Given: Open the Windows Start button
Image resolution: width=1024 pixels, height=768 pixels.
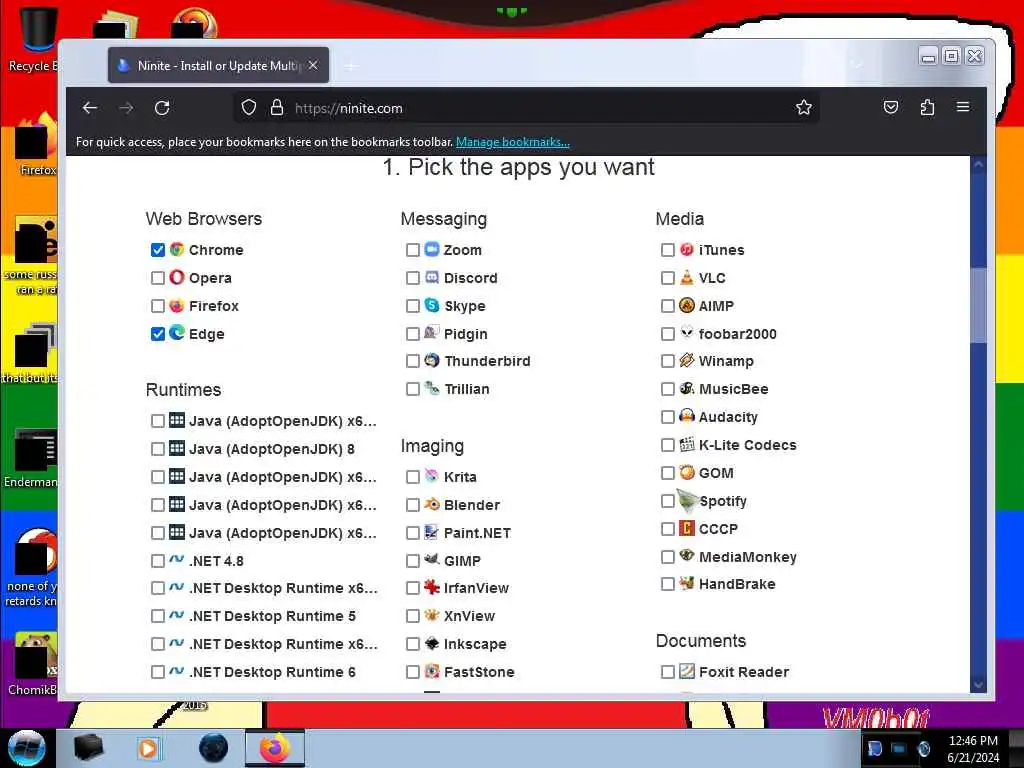Looking at the screenshot, I should tap(27, 748).
